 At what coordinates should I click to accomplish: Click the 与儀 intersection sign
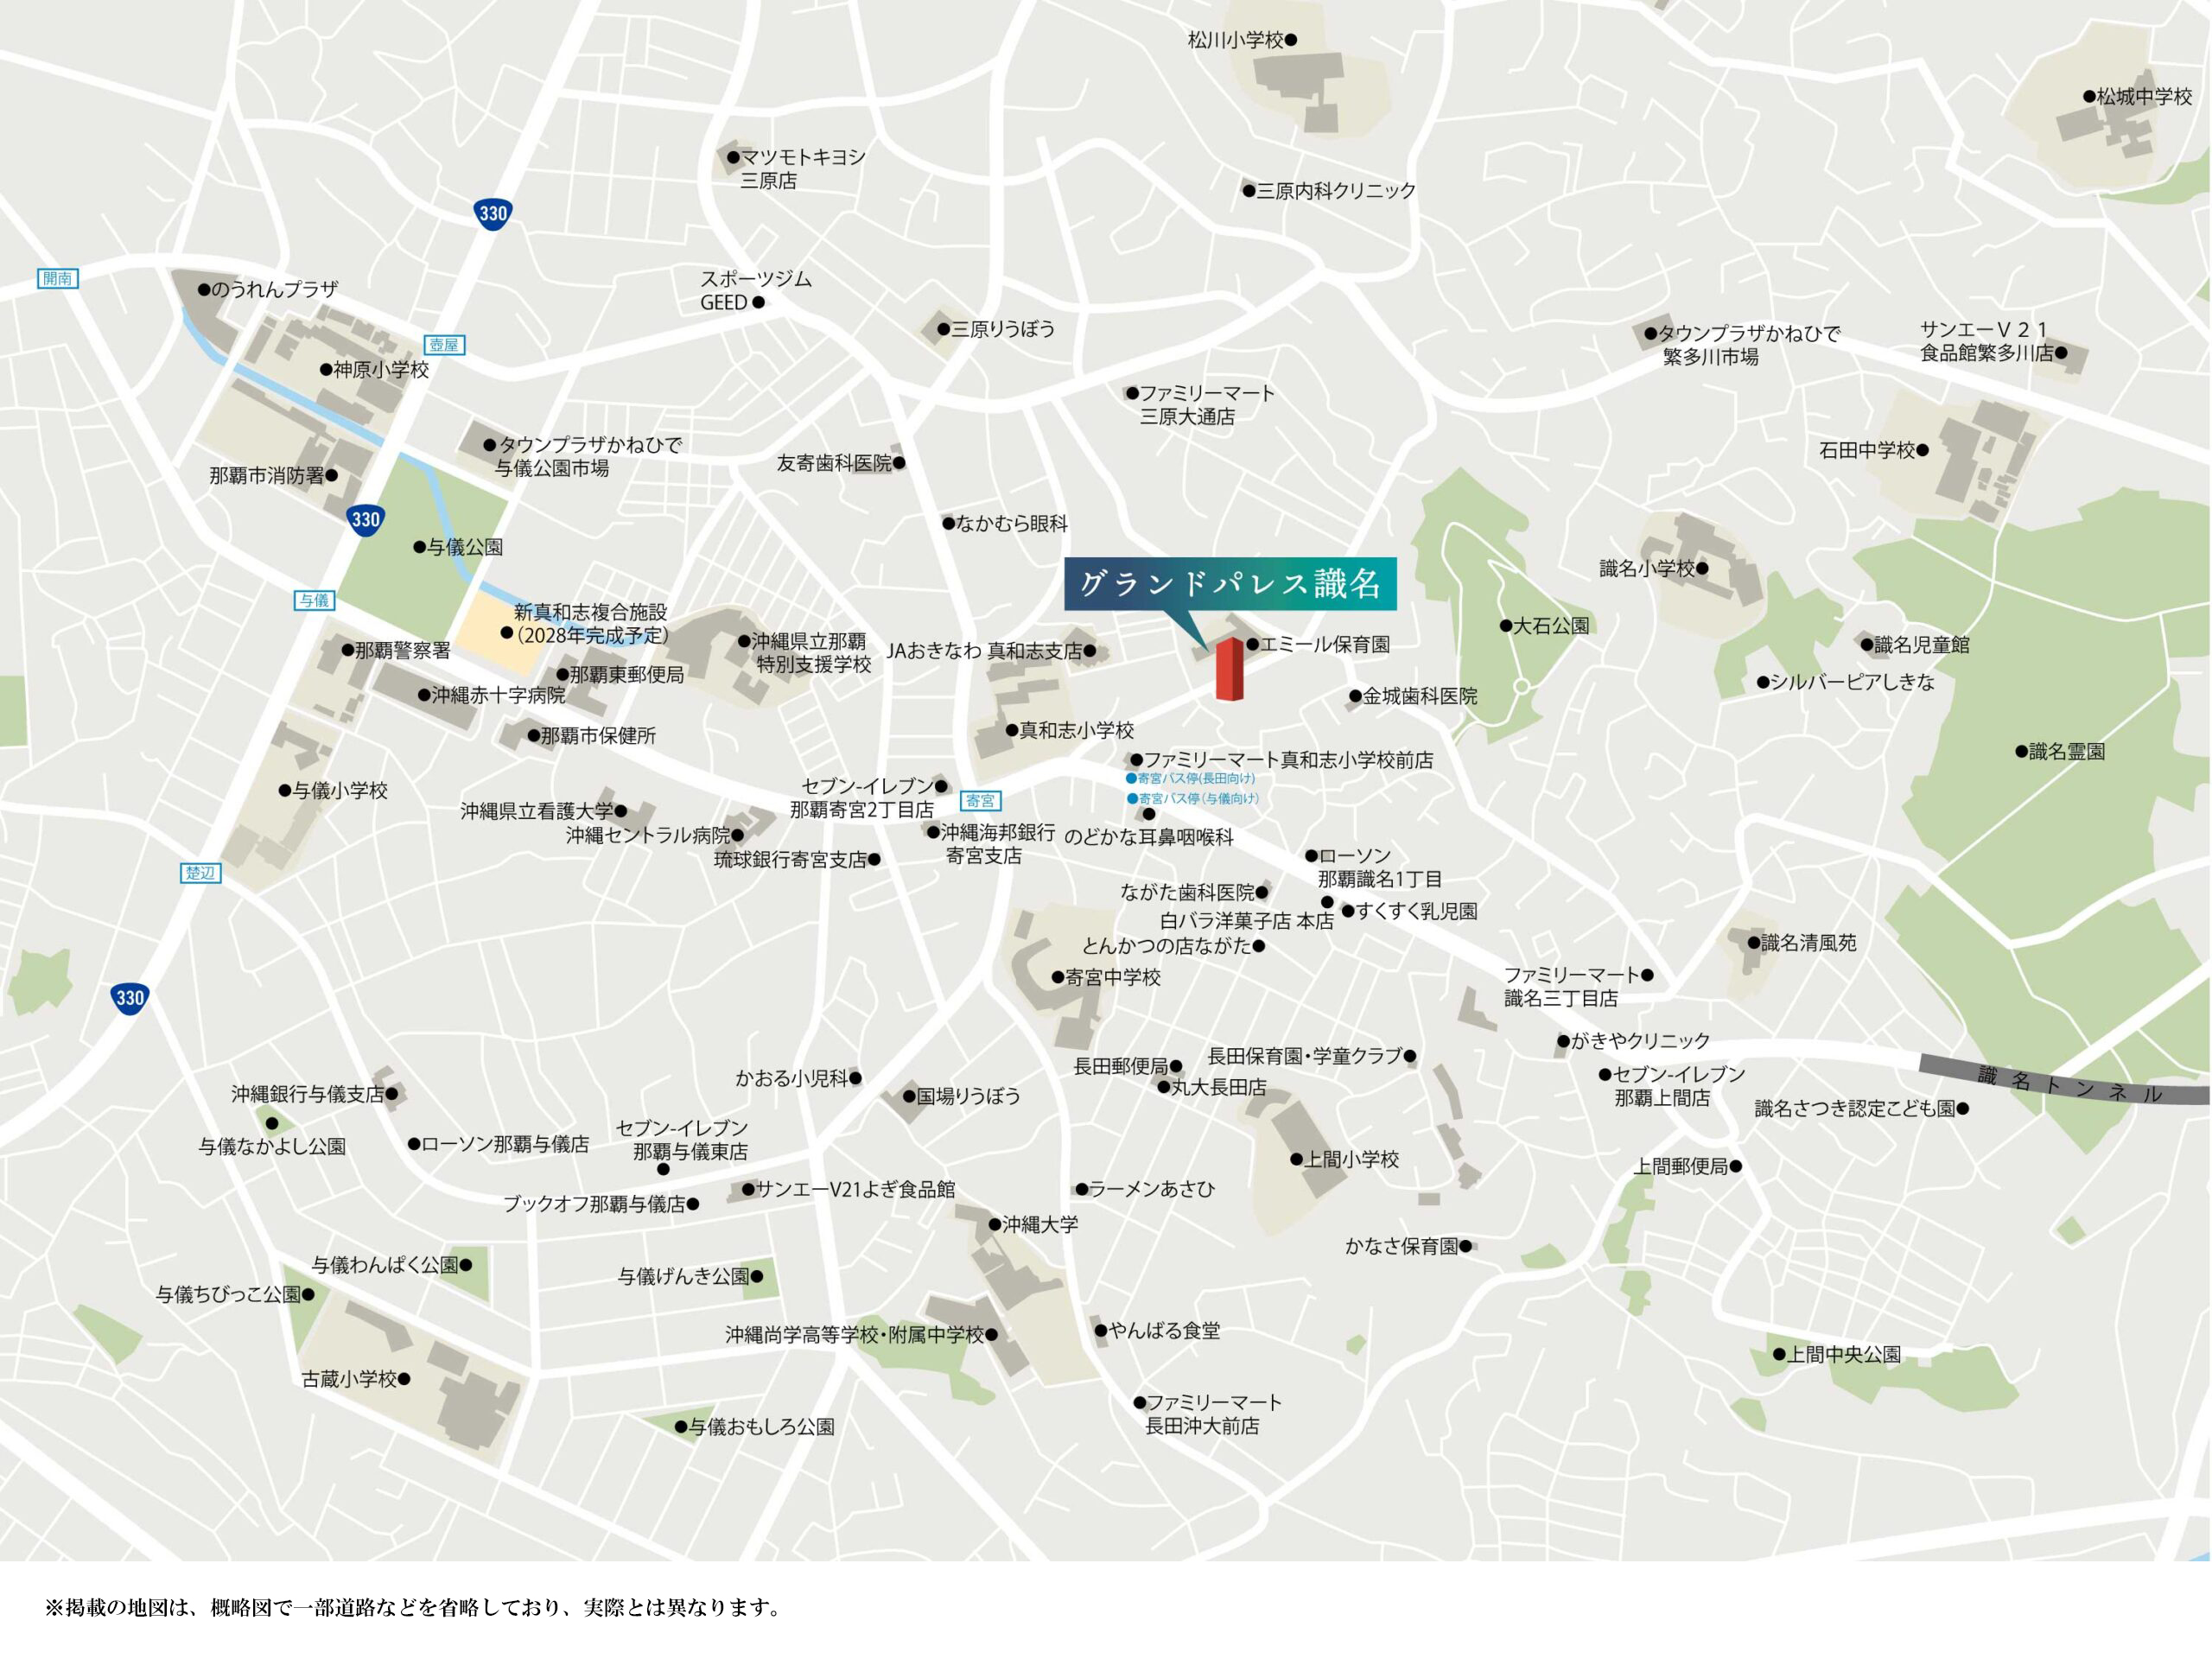[x=313, y=600]
